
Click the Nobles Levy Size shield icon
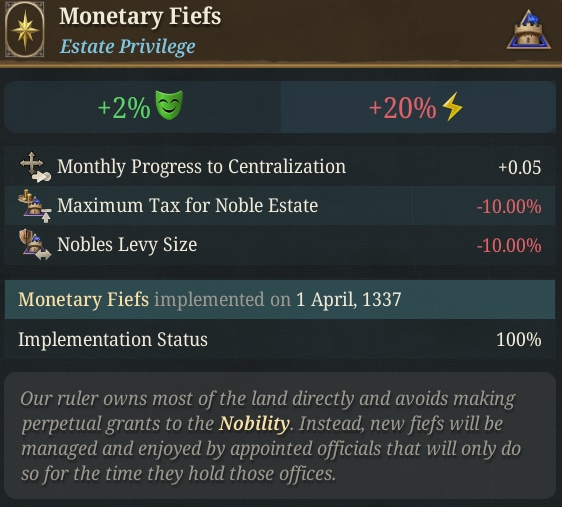tap(35, 245)
